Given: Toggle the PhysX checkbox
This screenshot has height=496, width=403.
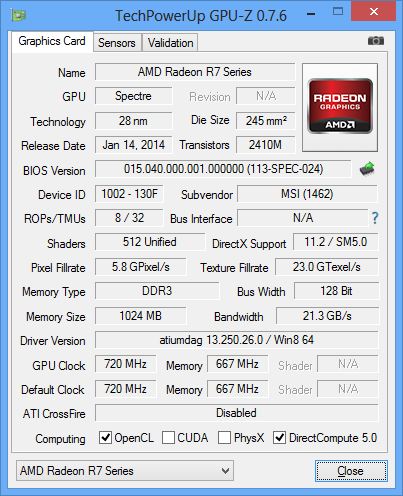Looking at the screenshot, I should 224,438.
